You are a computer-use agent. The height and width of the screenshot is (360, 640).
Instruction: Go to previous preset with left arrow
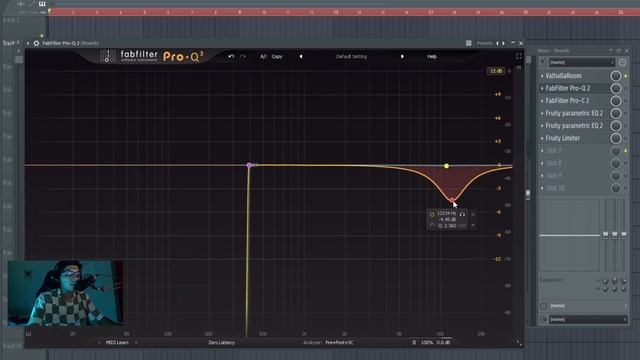pyautogui.click(x=301, y=56)
